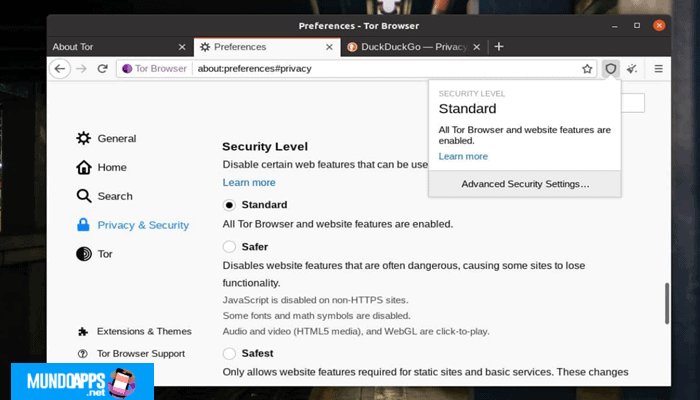This screenshot has width=700, height=400.
Task: Click the page's vertical scrollbar thumb
Action: tap(667, 303)
